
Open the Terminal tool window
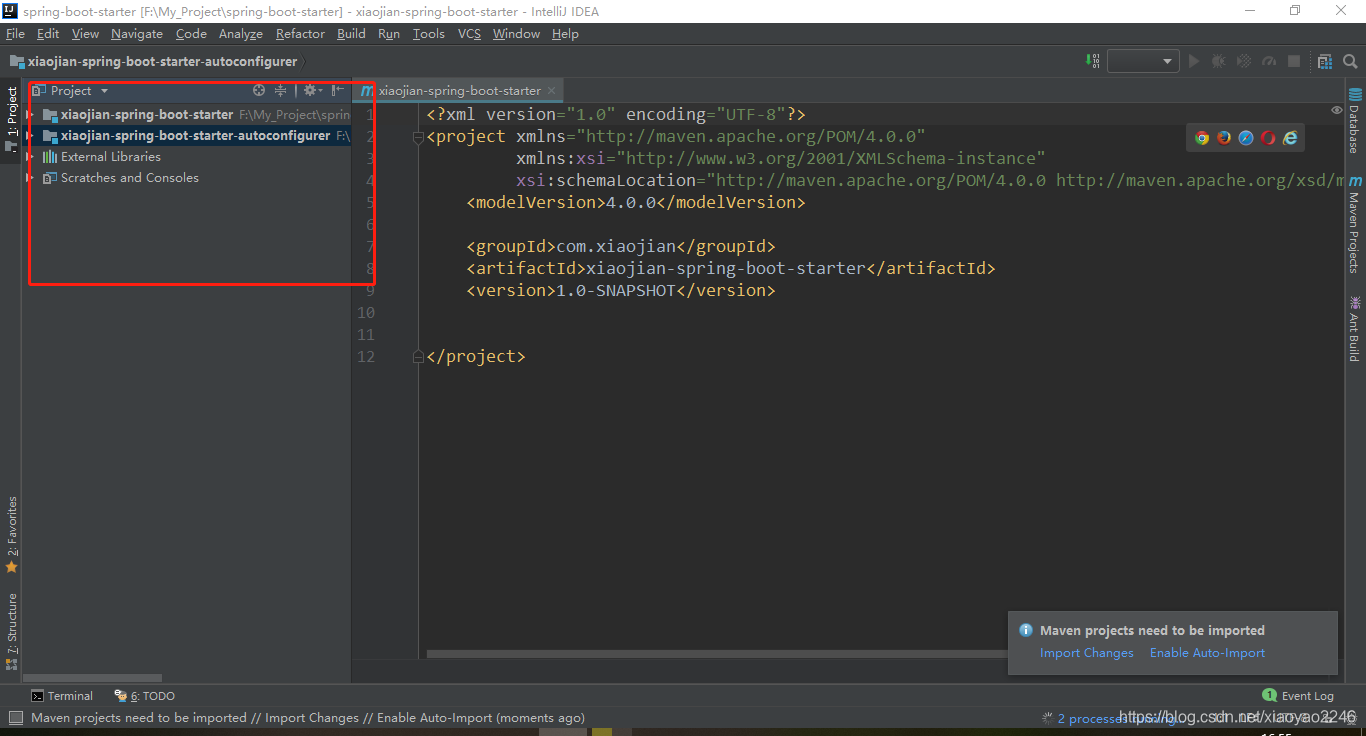pyautogui.click(x=62, y=696)
